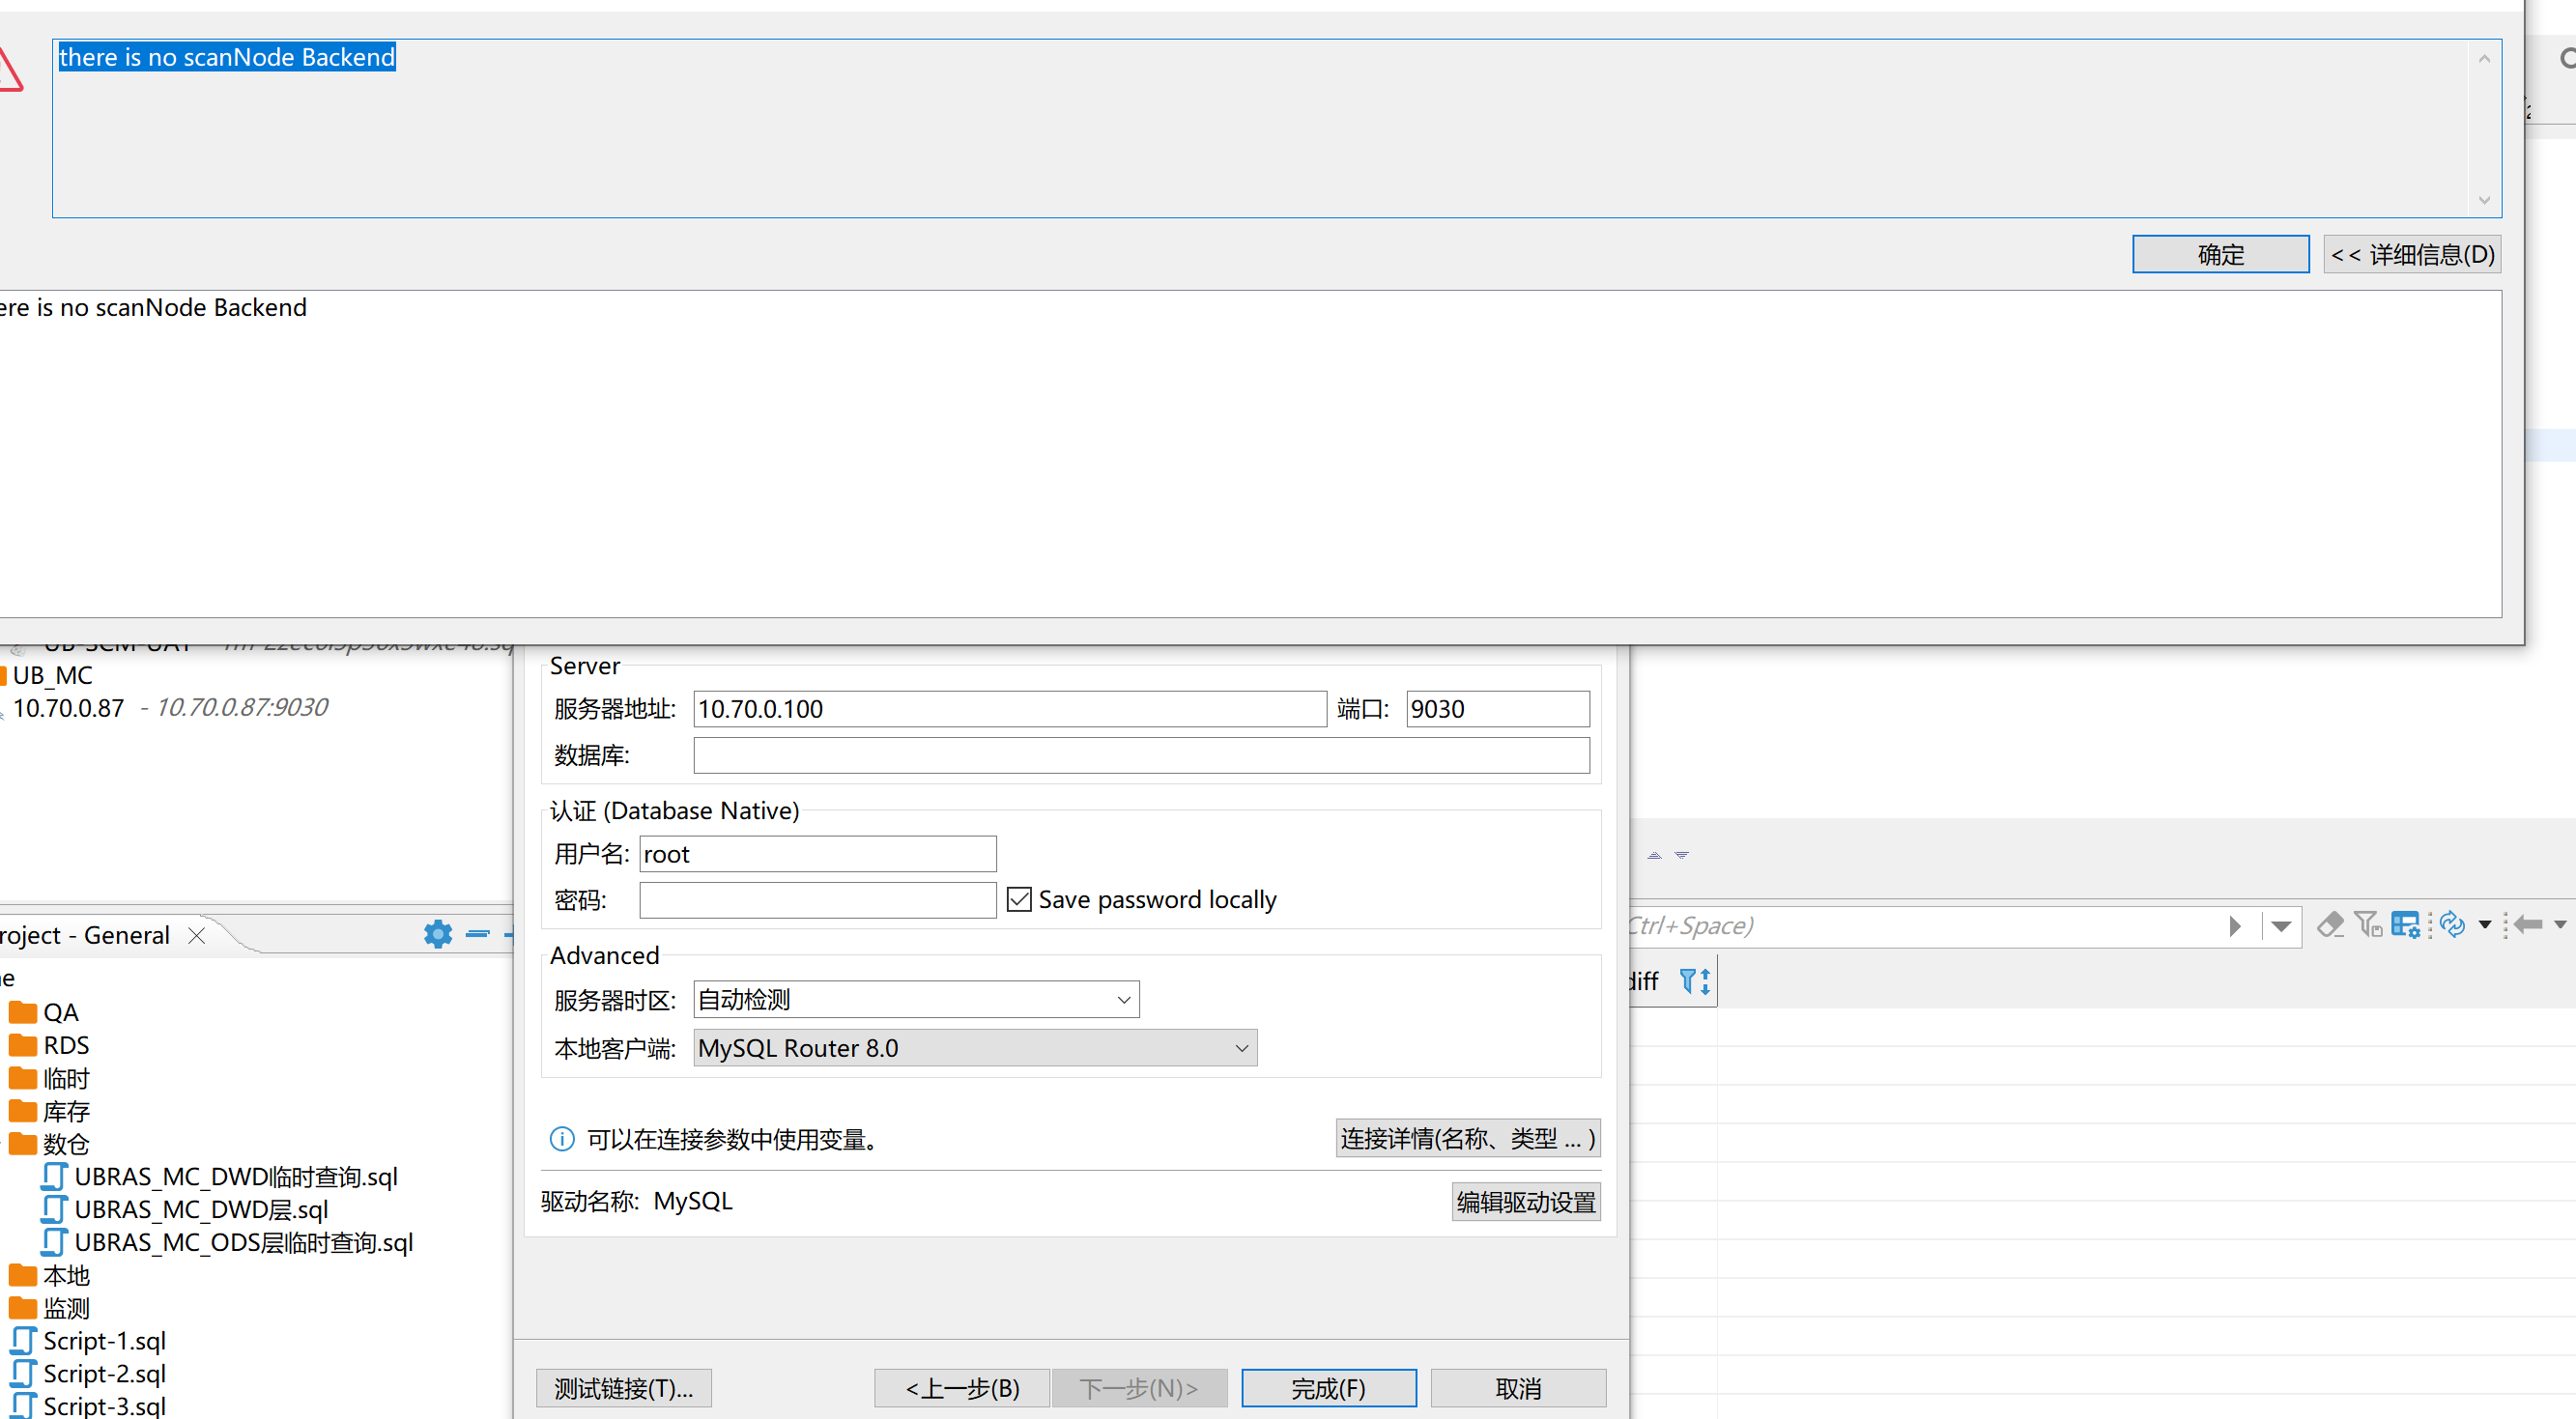Click the blue refresh arrows icon
Screen dimensions: 2576x1419
coord(2452,925)
